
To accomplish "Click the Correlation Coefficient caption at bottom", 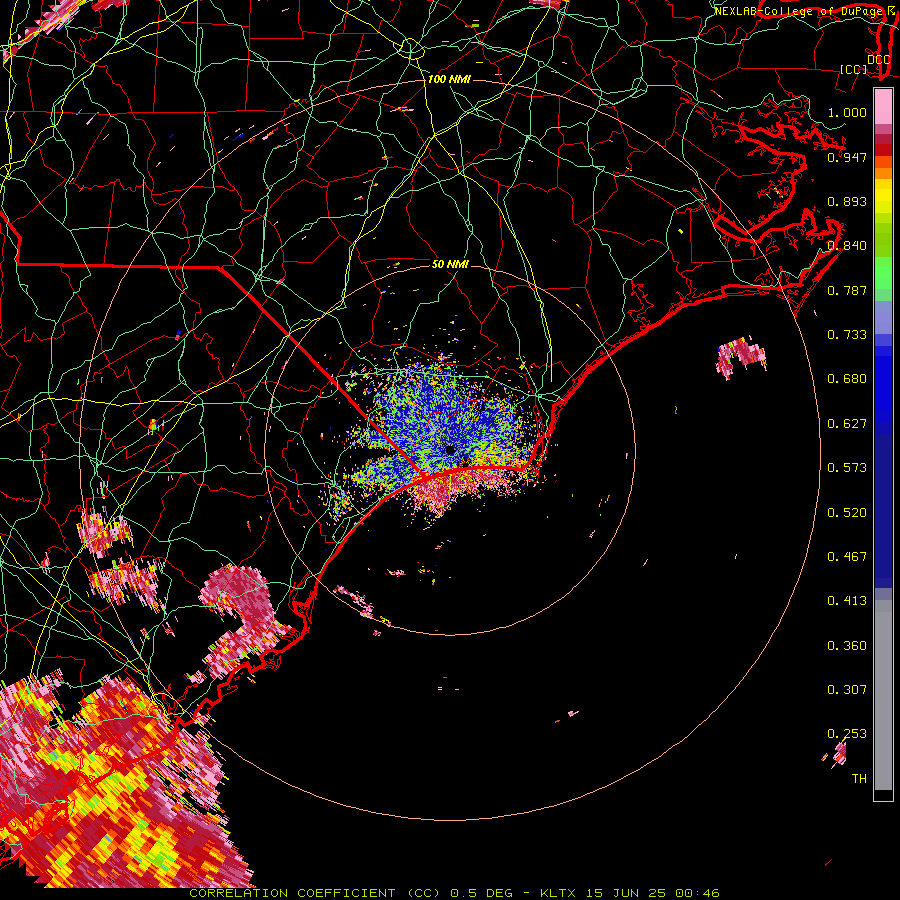I will coord(454,893).
